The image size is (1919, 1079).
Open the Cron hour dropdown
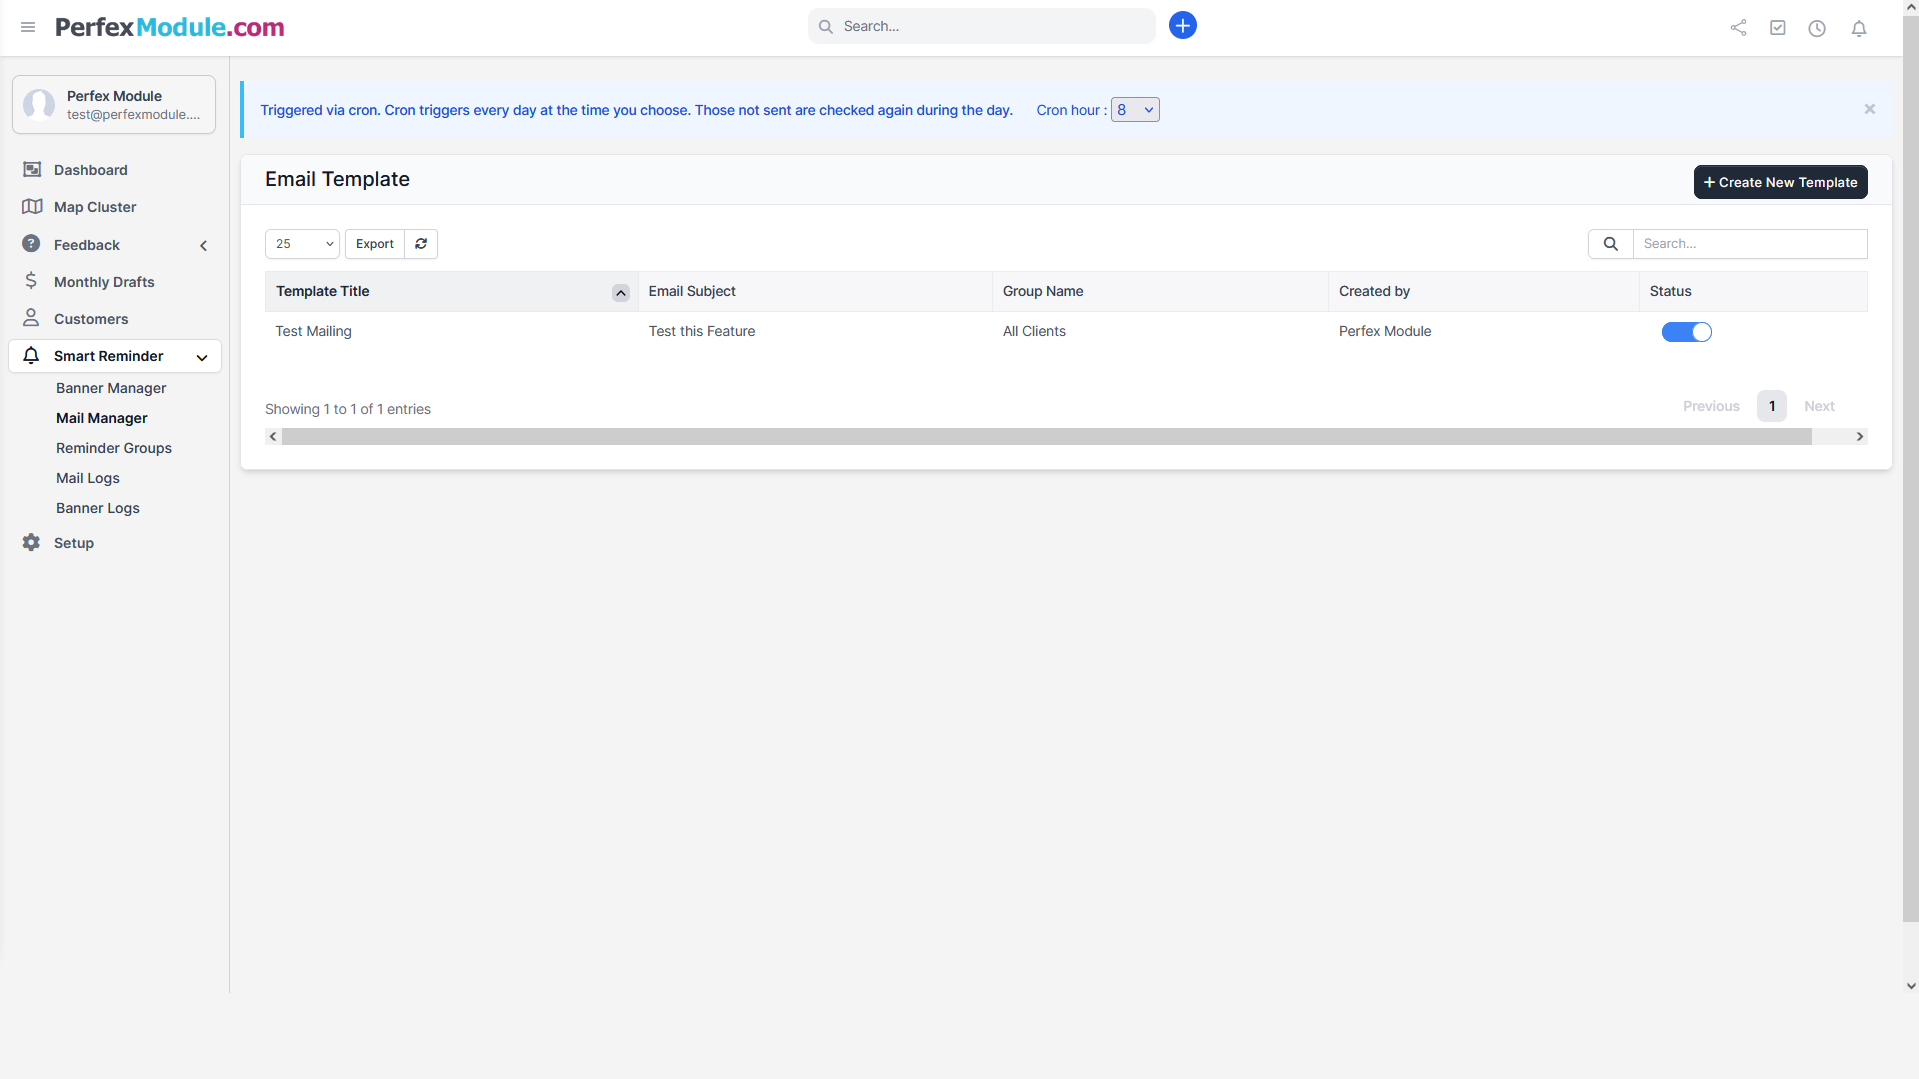click(x=1135, y=110)
